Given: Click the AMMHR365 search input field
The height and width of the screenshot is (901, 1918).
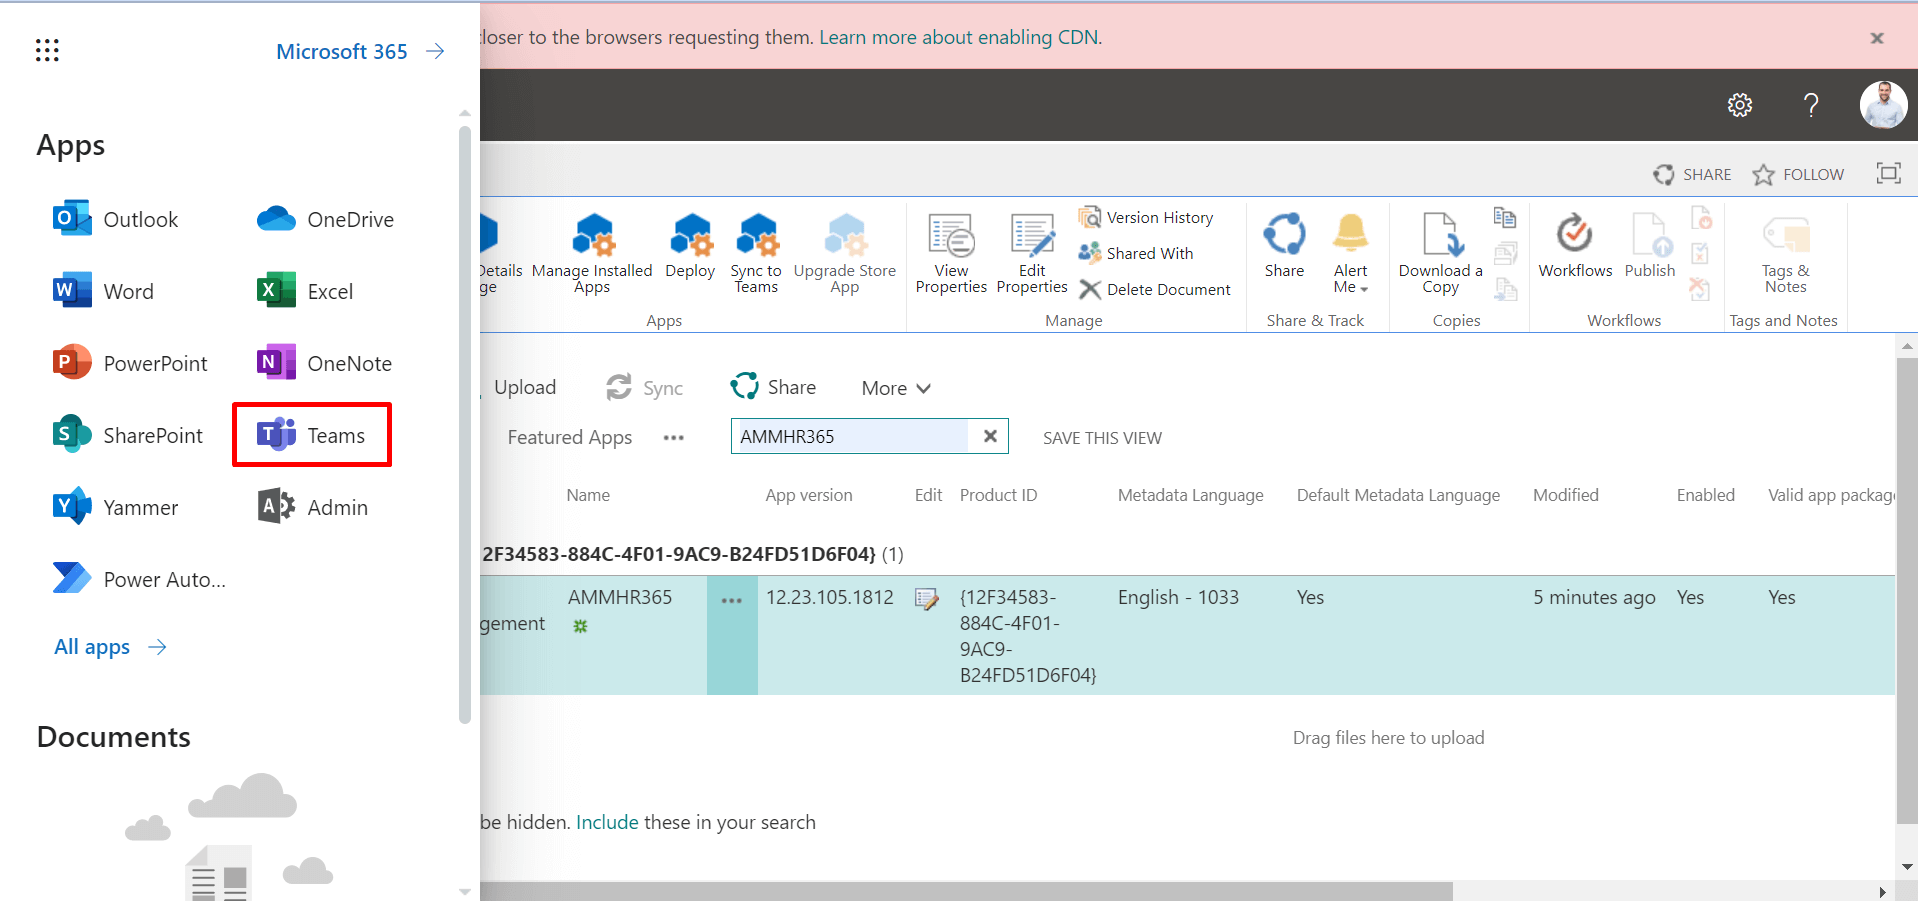Looking at the screenshot, I should (850, 436).
